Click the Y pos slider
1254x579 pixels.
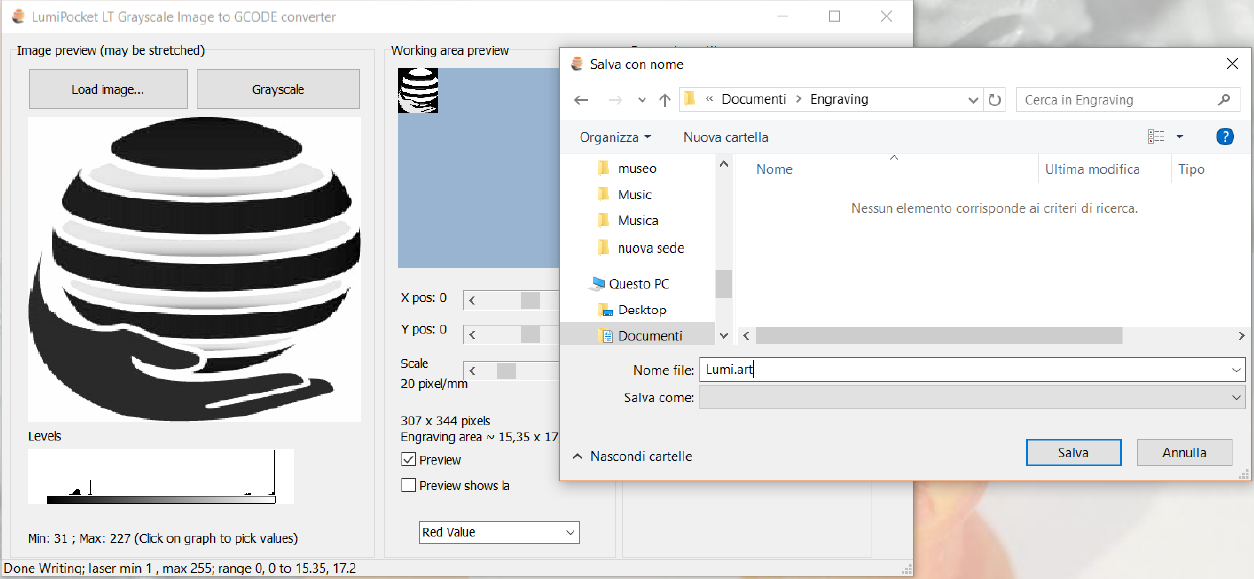click(x=530, y=334)
